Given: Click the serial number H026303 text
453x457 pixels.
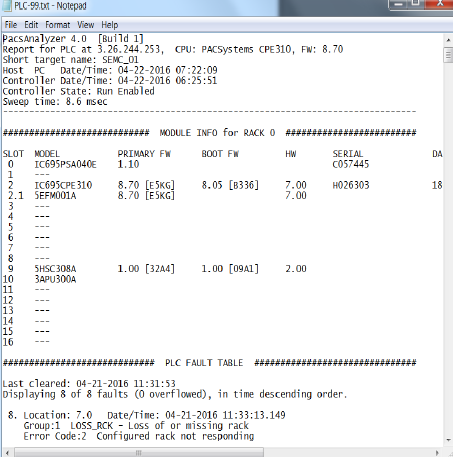Looking at the screenshot, I should (351, 185).
